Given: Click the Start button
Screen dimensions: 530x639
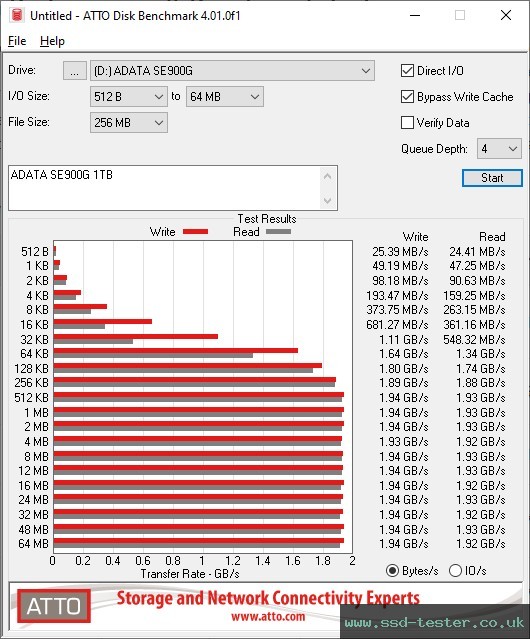Looking at the screenshot, I should click(492, 178).
